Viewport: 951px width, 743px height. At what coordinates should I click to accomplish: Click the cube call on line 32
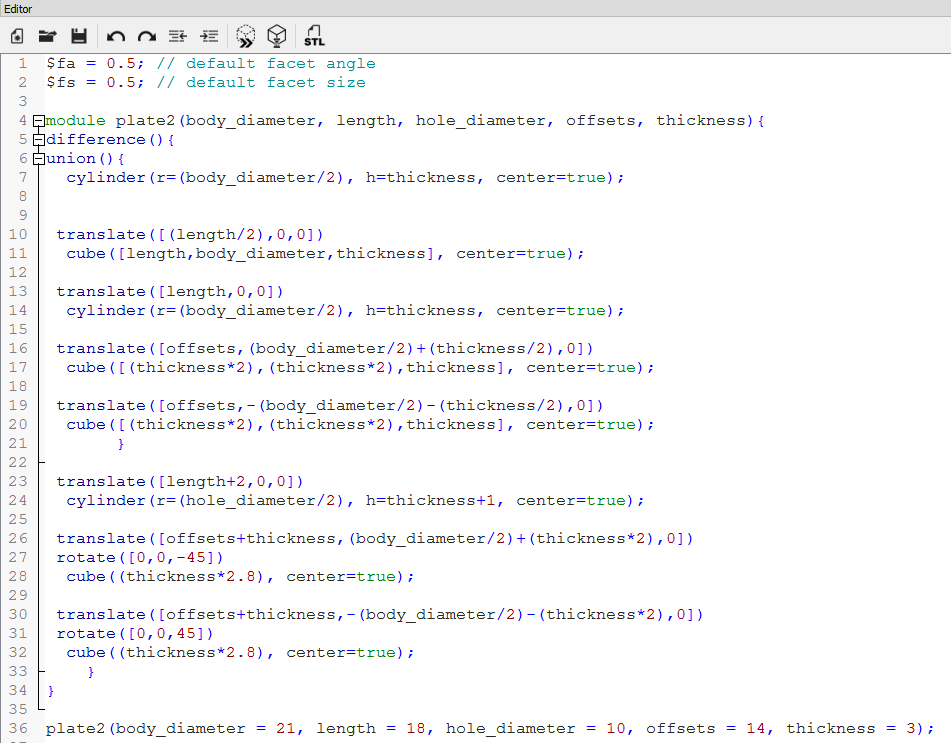click(x=240, y=653)
